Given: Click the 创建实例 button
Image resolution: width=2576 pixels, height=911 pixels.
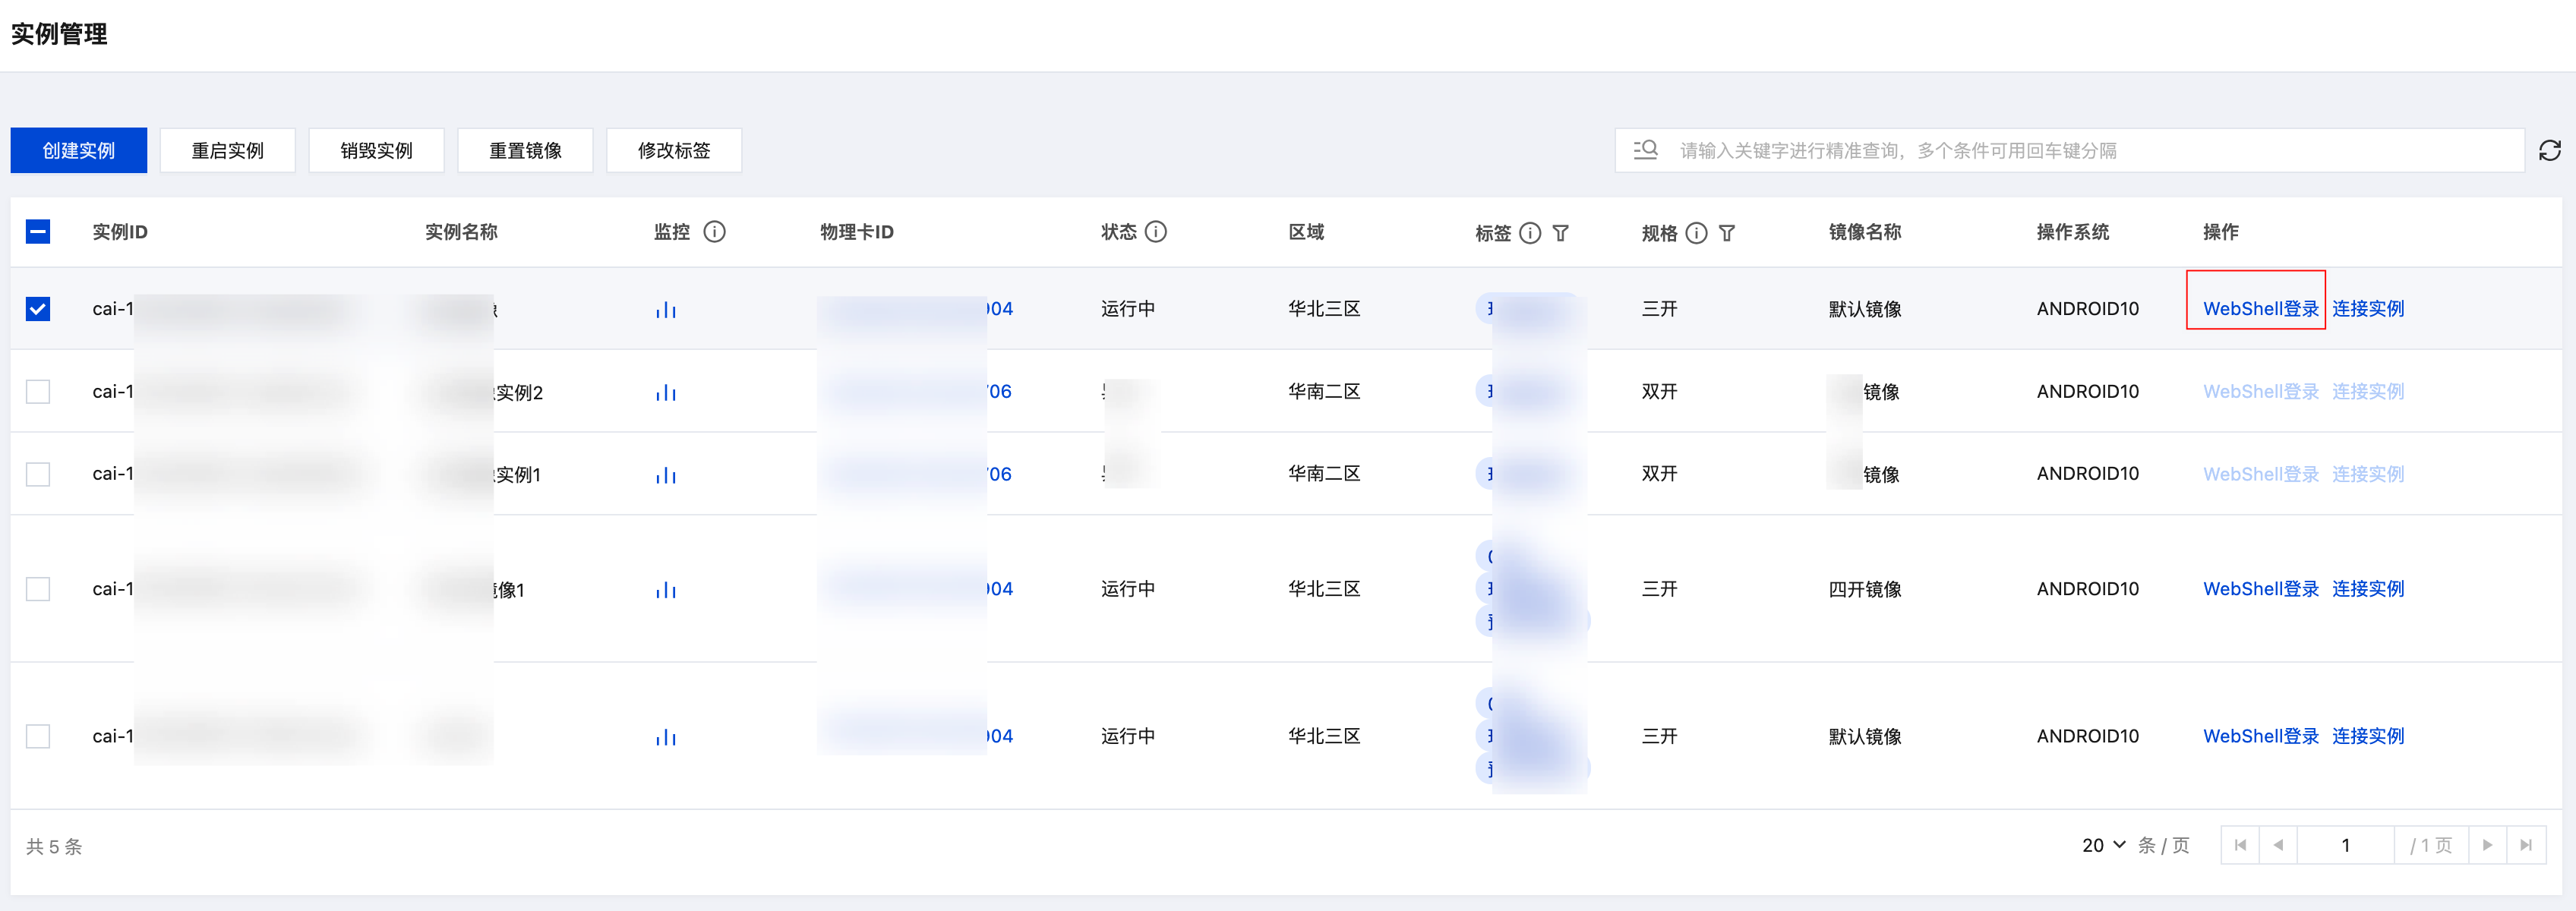Looking at the screenshot, I should pos(79,150).
